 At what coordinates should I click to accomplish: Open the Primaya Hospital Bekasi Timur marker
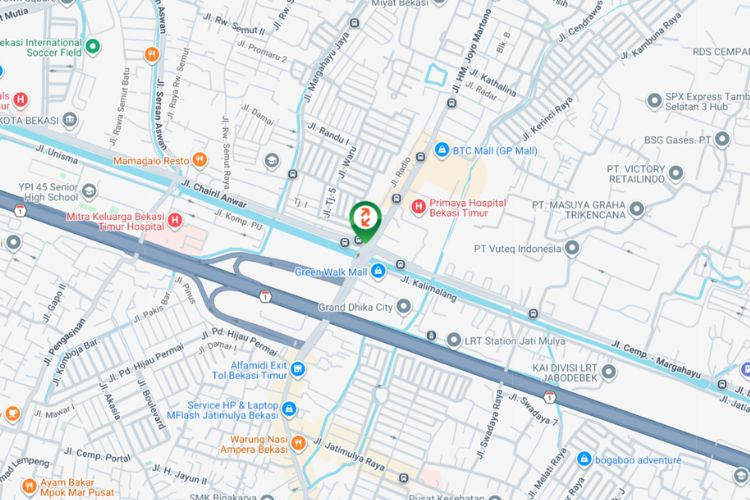[x=419, y=207]
